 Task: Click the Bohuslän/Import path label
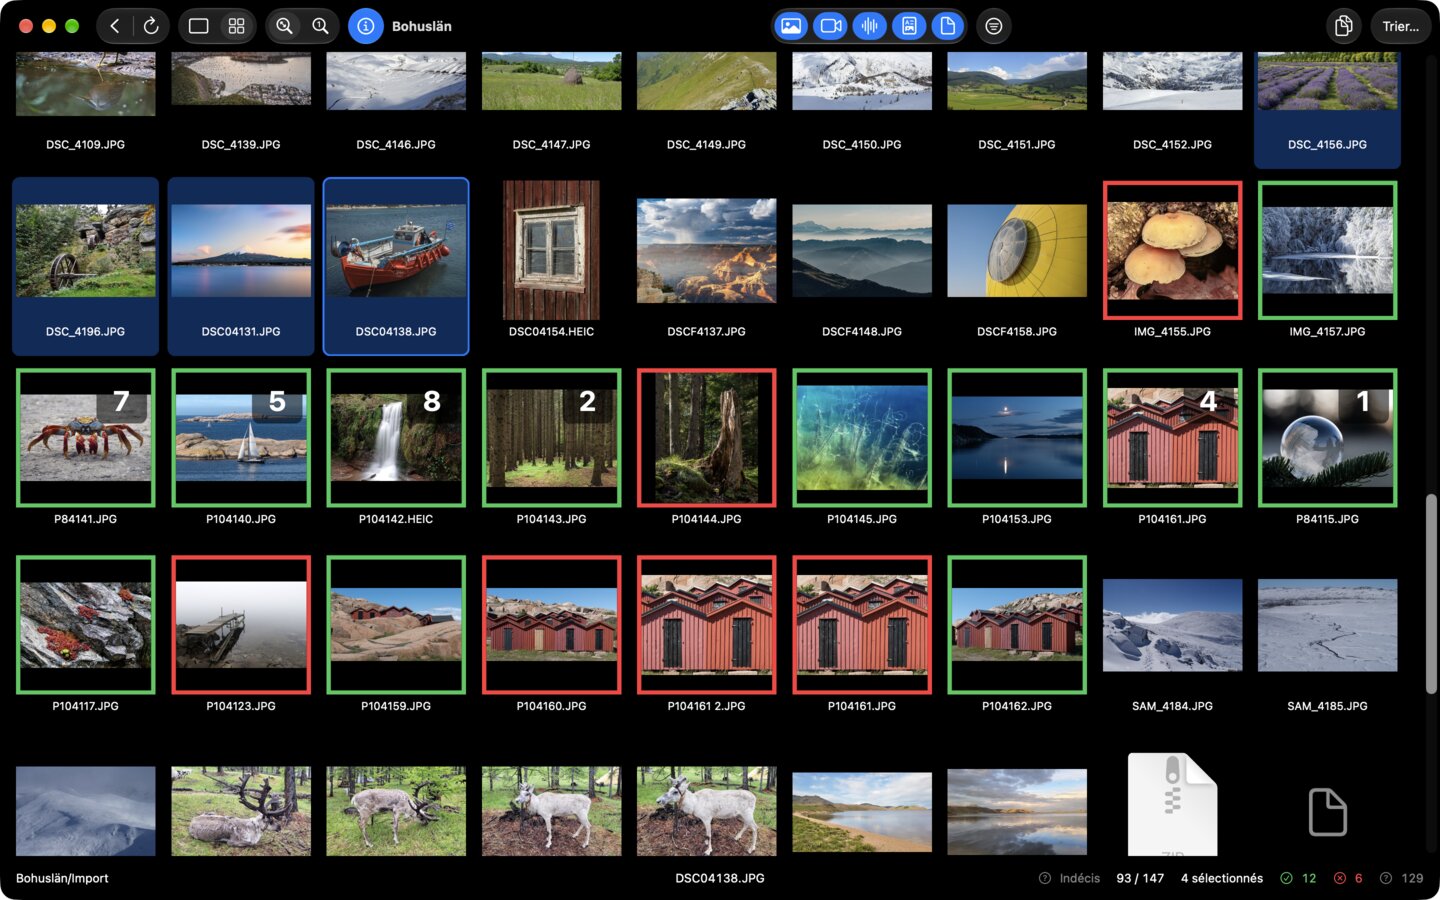click(x=62, y=878)
